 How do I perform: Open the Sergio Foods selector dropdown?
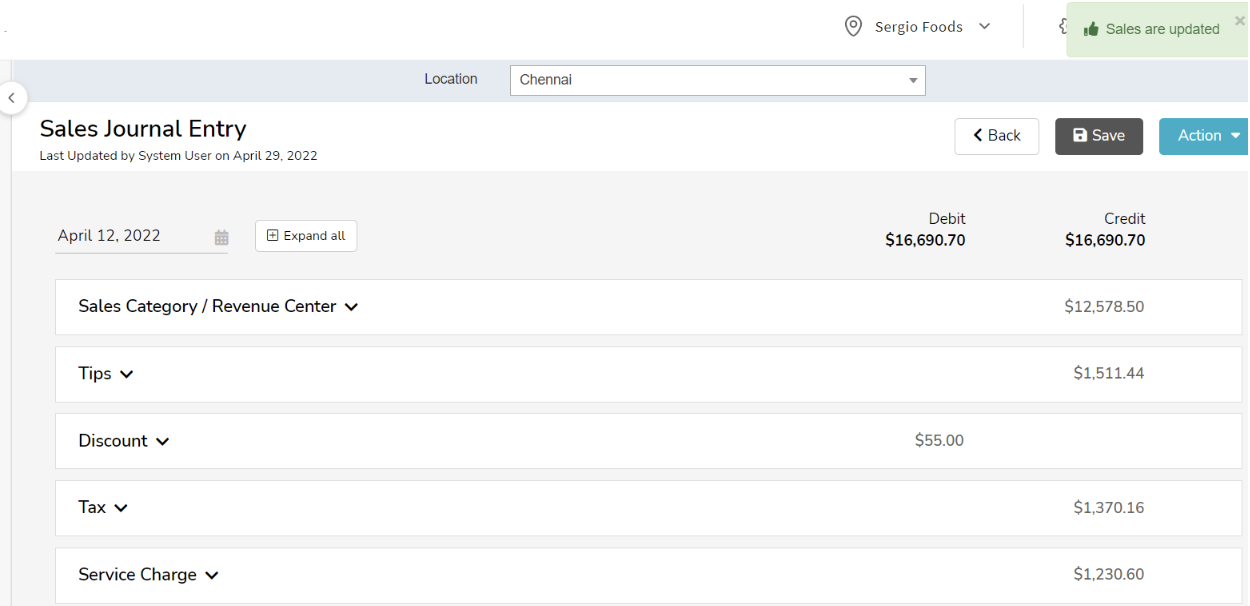coord(985,26)
